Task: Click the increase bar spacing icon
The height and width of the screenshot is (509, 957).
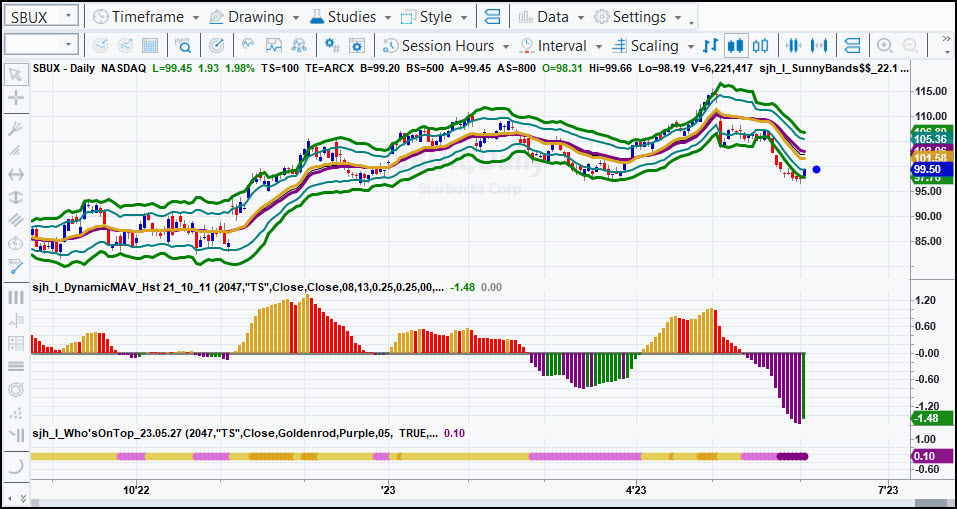Action: click(818, 46)
